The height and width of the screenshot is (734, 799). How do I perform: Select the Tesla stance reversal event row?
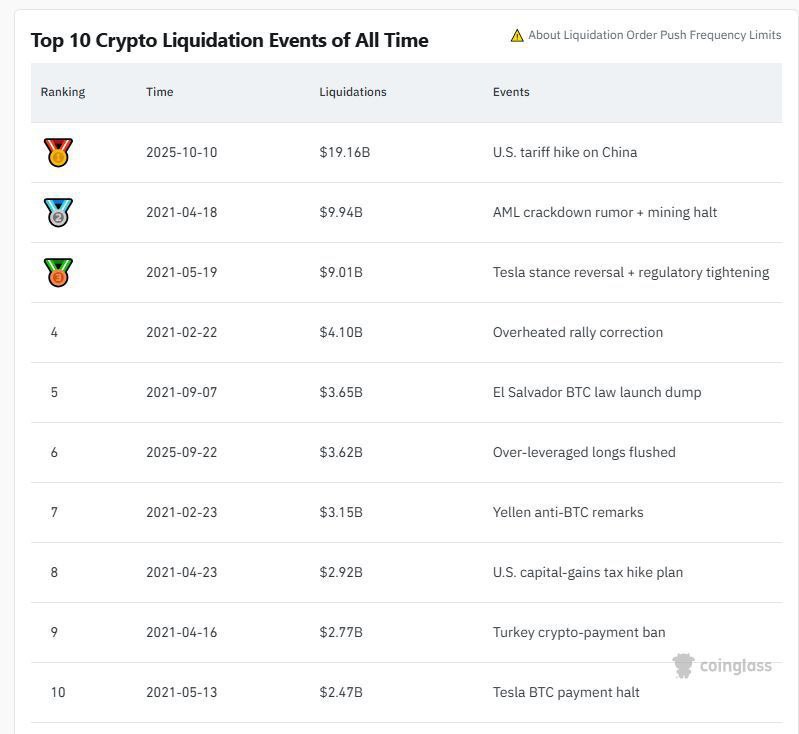click(631, 273)
